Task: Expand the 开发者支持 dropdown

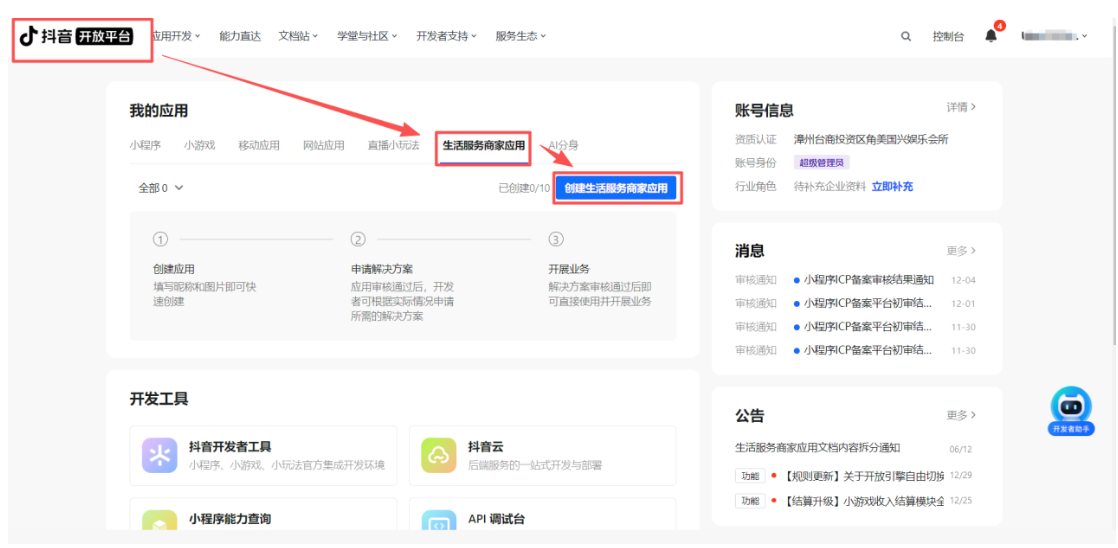Action: [x=446, y=36]
